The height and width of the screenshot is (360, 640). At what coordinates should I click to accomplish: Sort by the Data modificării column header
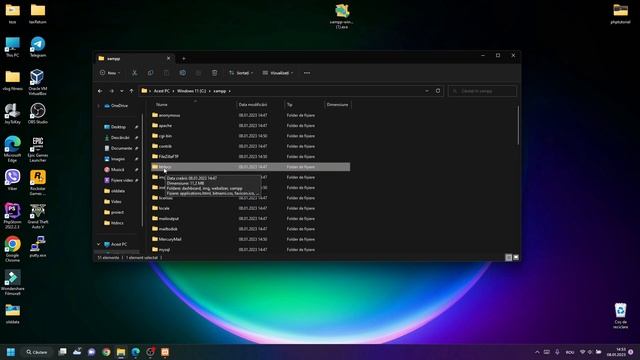(x=253, y=104)
